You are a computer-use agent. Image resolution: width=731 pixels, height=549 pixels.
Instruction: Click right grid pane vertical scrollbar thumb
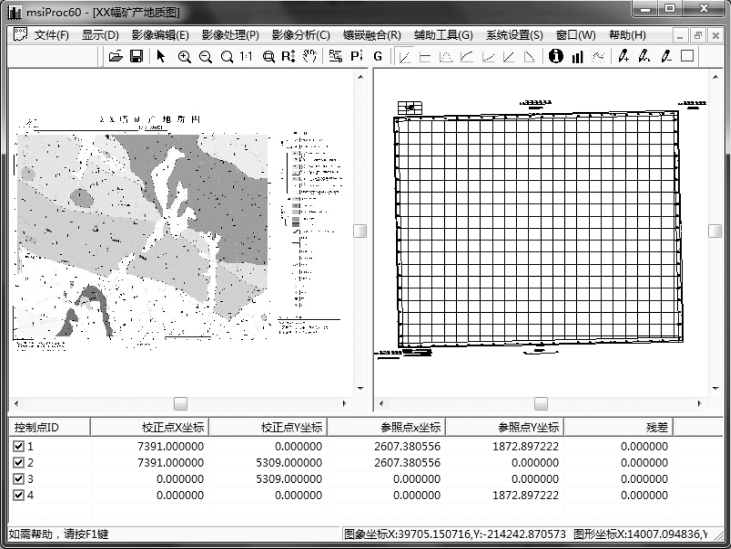715,231
